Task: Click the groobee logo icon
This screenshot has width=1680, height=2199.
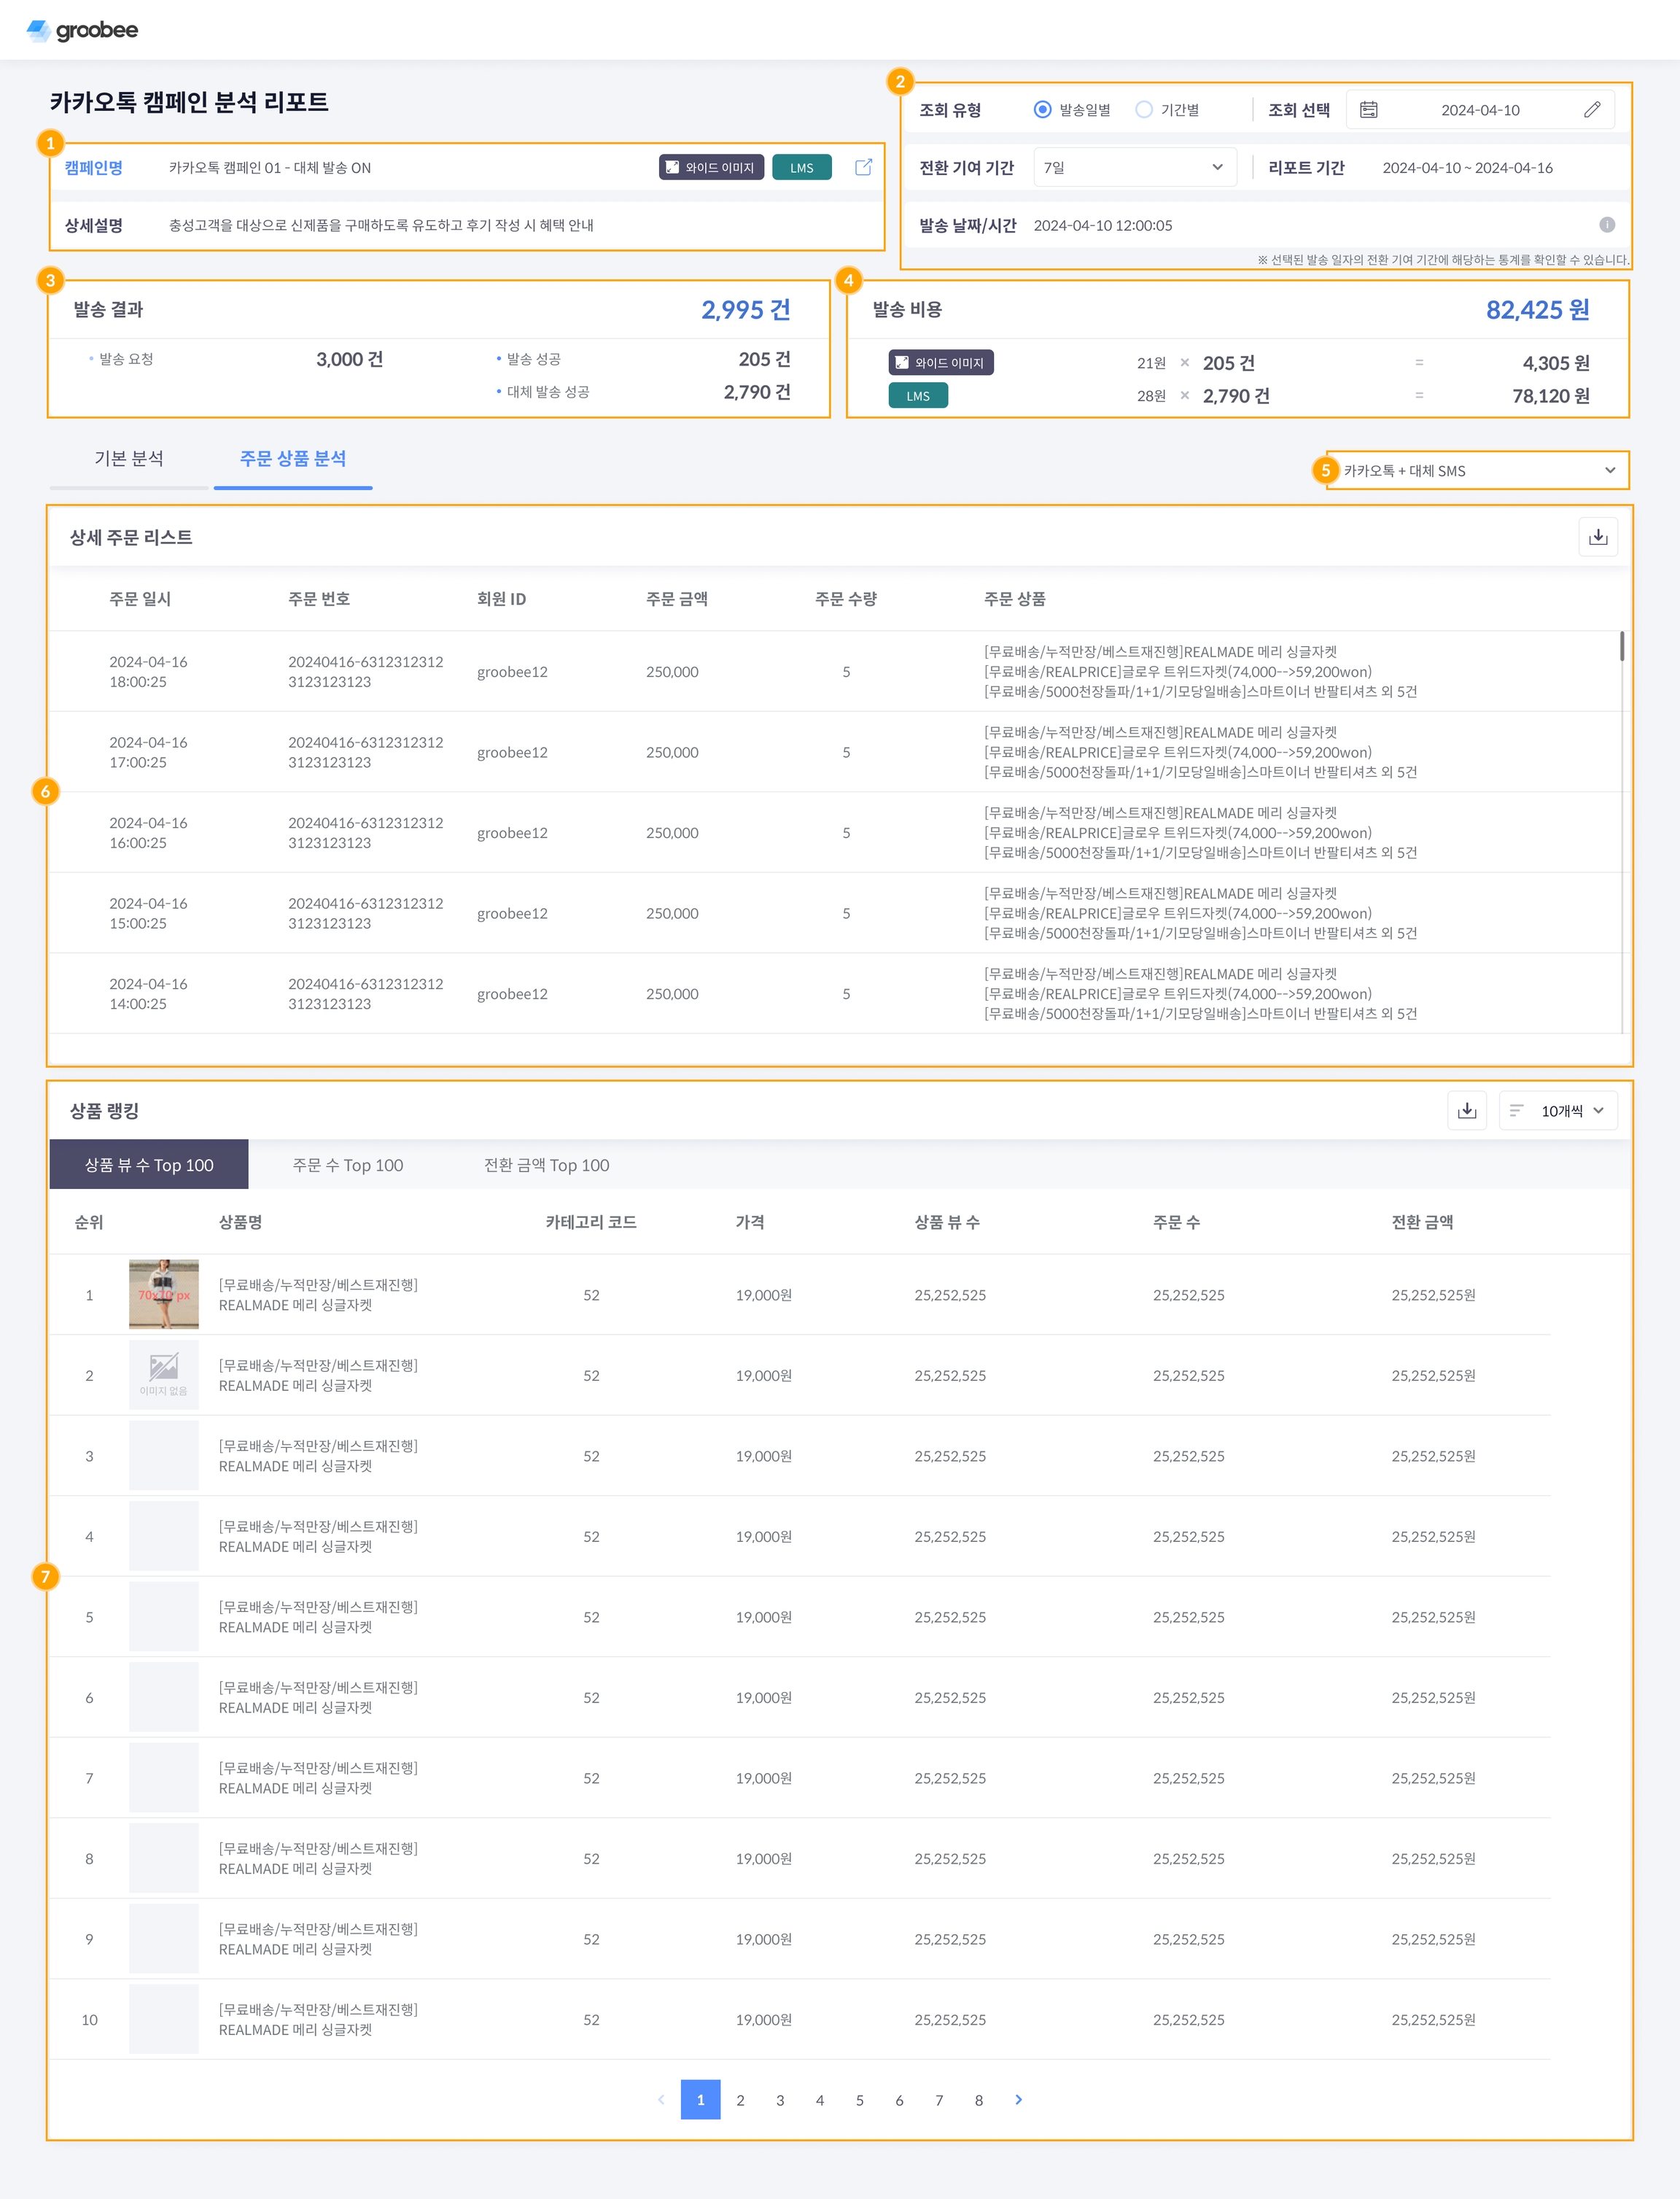Action: pyautogui.click(x=38, y=30)
